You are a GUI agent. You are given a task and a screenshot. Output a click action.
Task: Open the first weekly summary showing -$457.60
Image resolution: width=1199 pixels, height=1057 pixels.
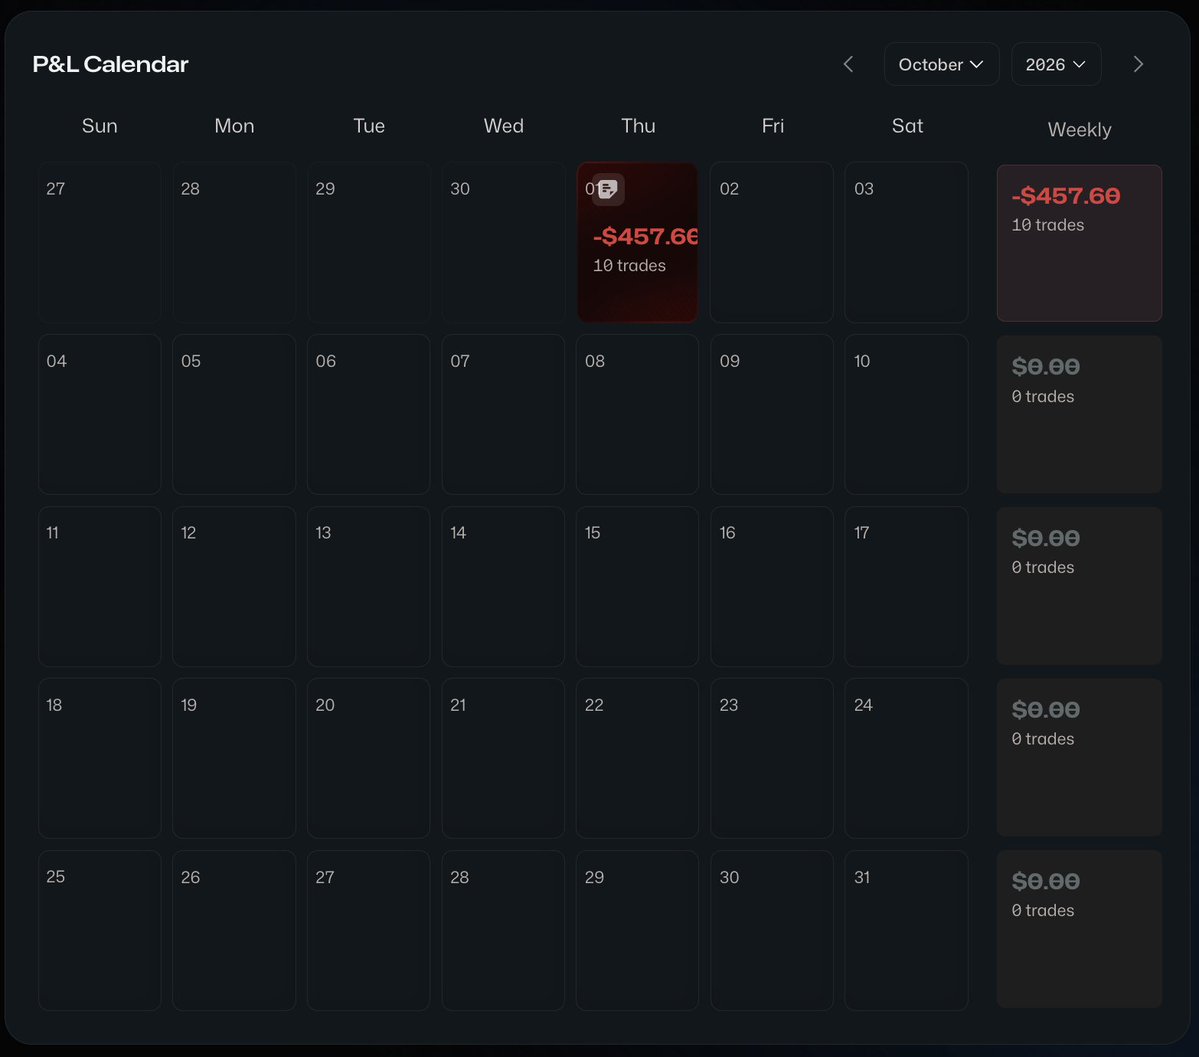click(x=1079, y=243)
